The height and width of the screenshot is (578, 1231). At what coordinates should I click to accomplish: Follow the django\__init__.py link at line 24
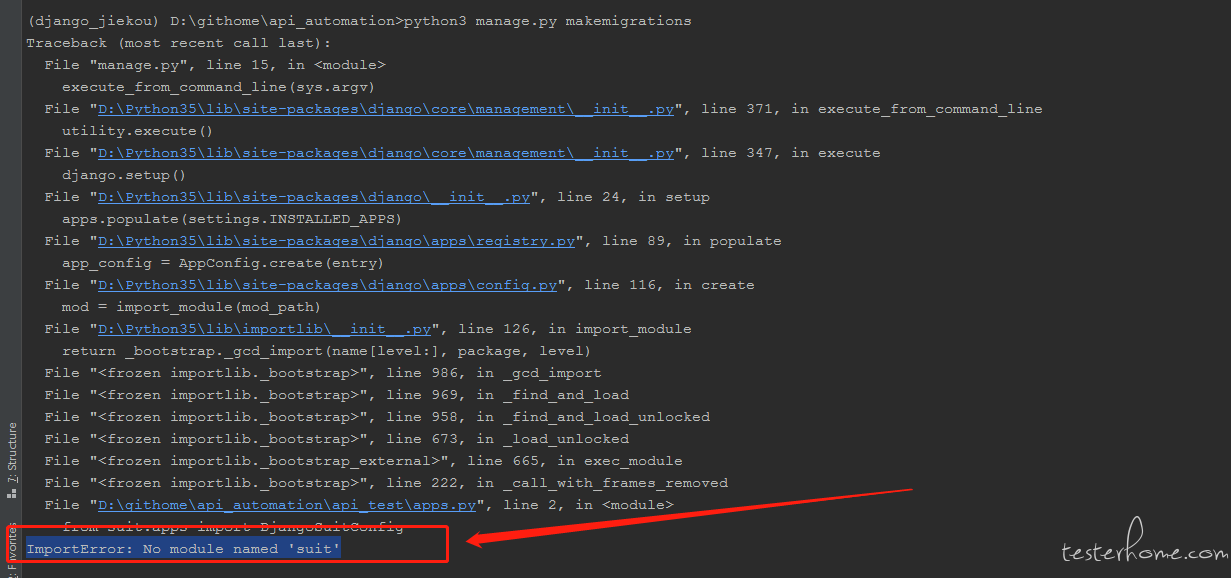[x=313, y=197]
